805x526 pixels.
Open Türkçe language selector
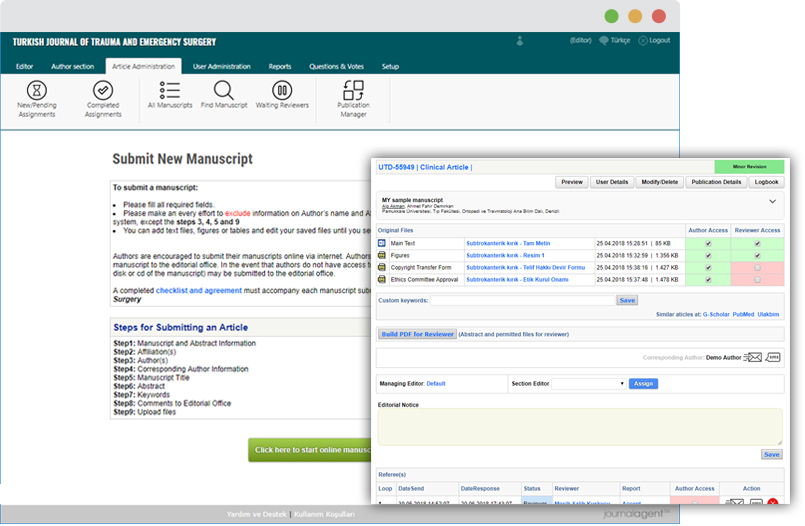616,40
